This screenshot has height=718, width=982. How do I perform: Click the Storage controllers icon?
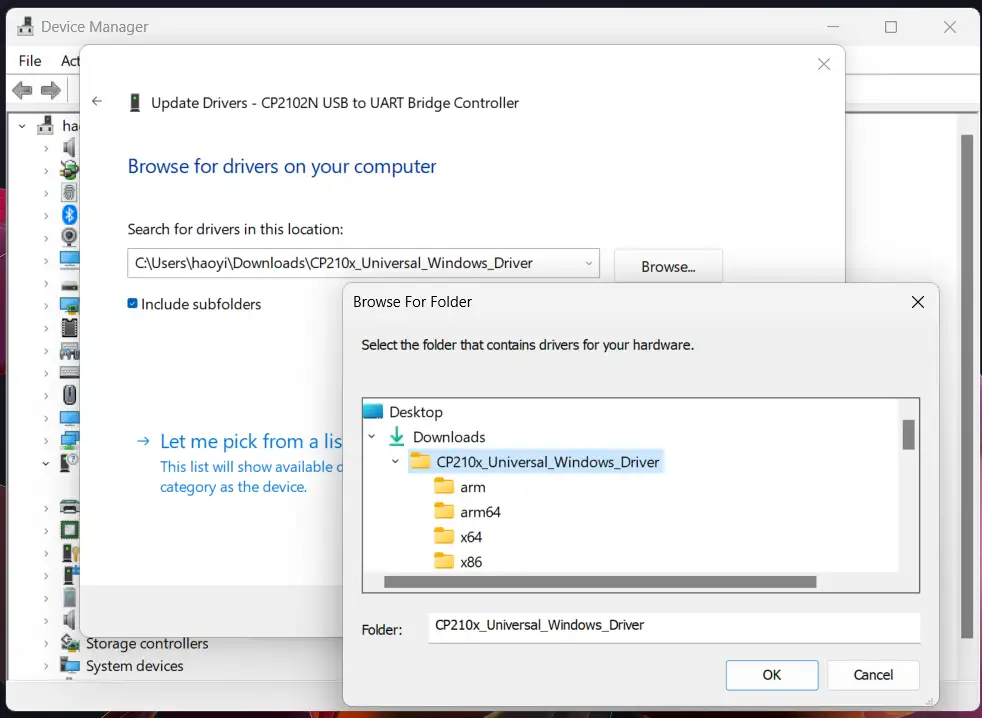[x=68, y=643]
